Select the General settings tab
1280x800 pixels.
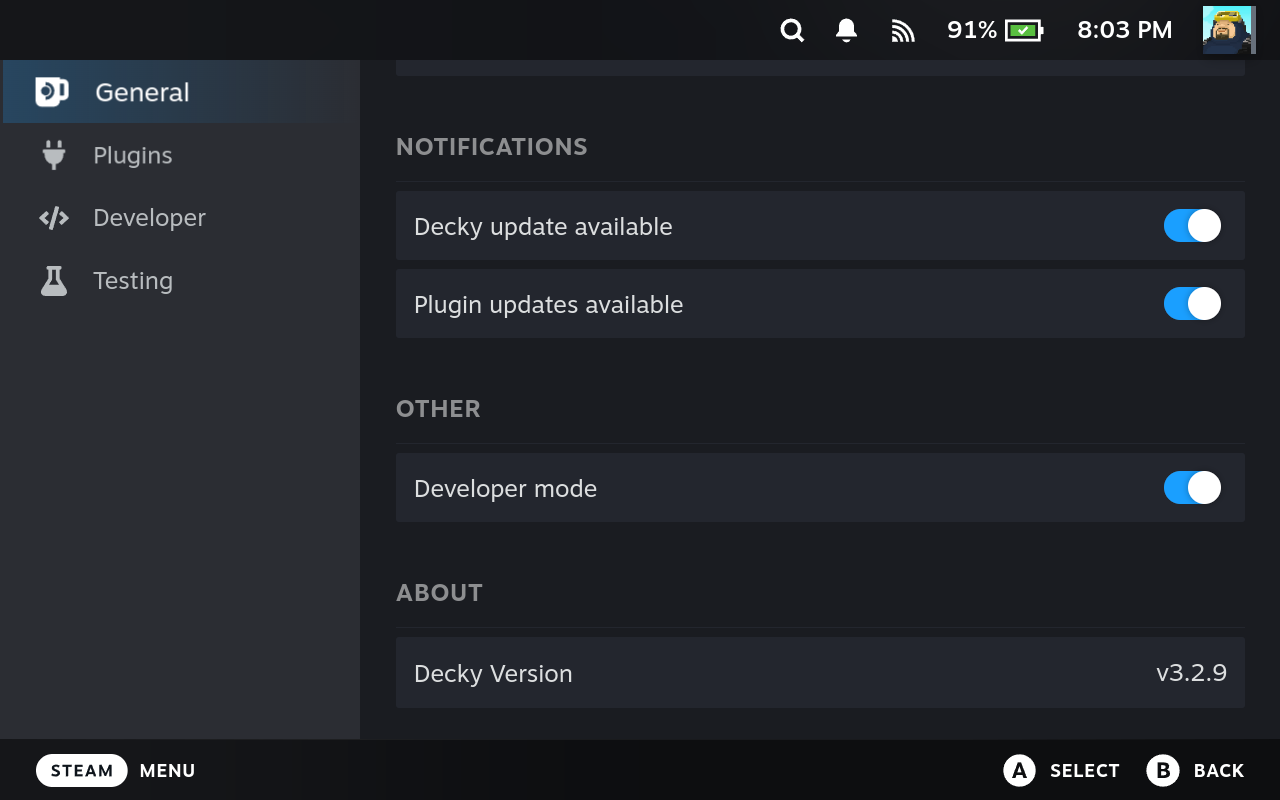tap(181, 92)
